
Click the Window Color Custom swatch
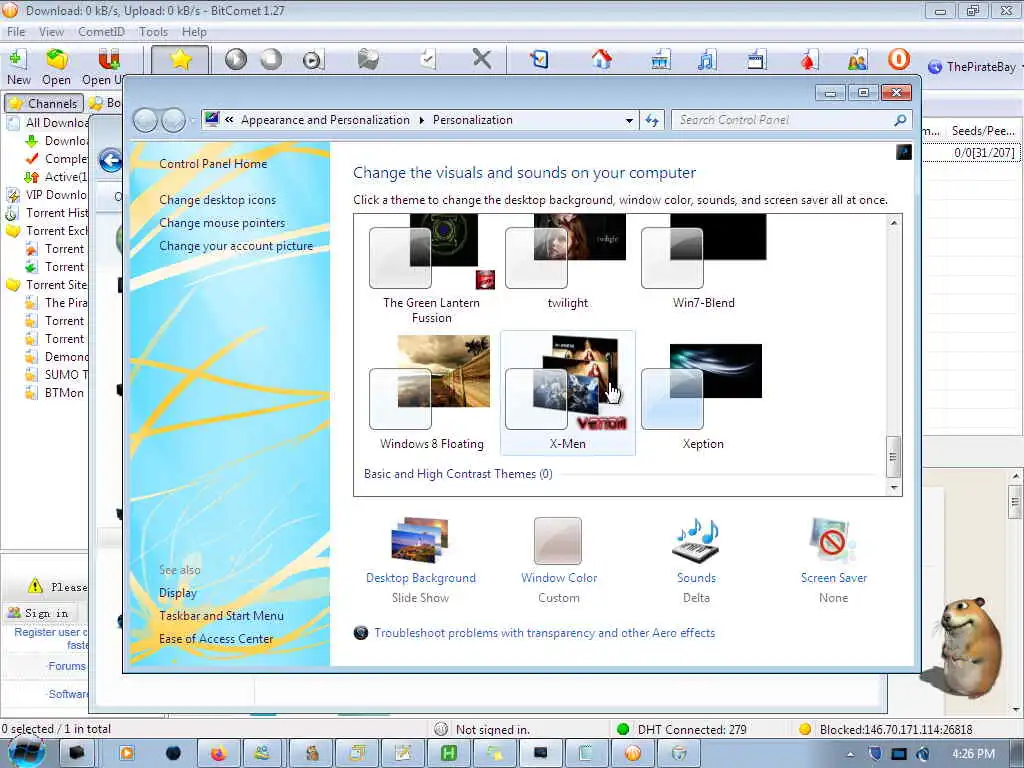558,541
